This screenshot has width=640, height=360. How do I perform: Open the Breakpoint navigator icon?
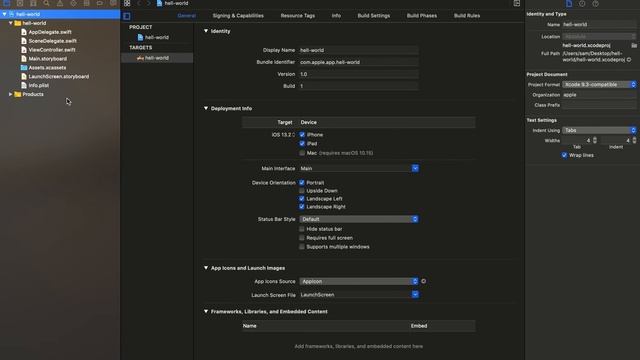(100, 3)
